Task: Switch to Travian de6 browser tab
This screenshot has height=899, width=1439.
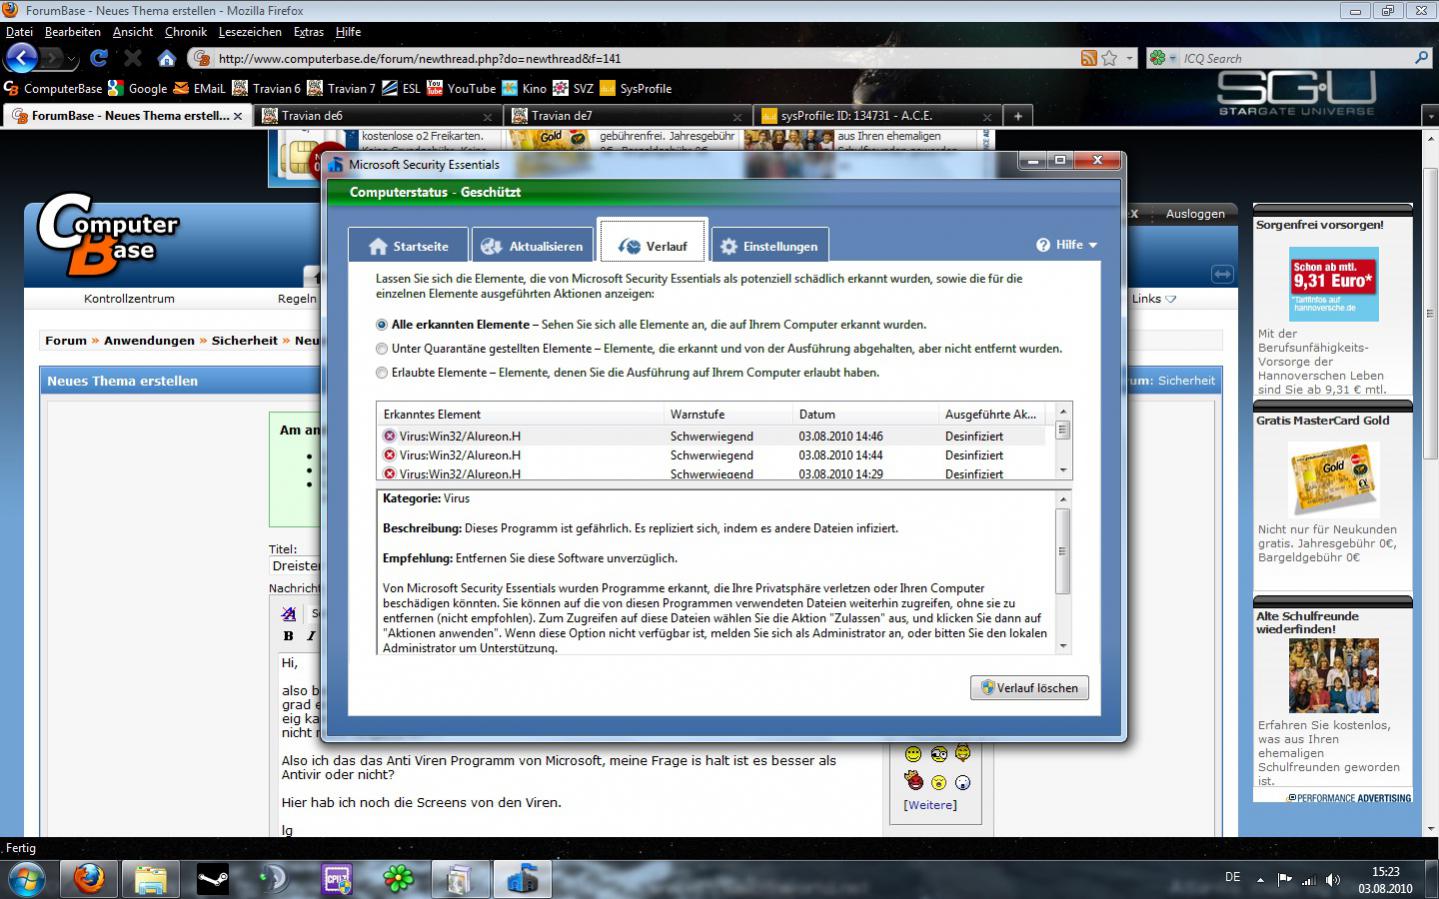Action: tap(377, 116)
